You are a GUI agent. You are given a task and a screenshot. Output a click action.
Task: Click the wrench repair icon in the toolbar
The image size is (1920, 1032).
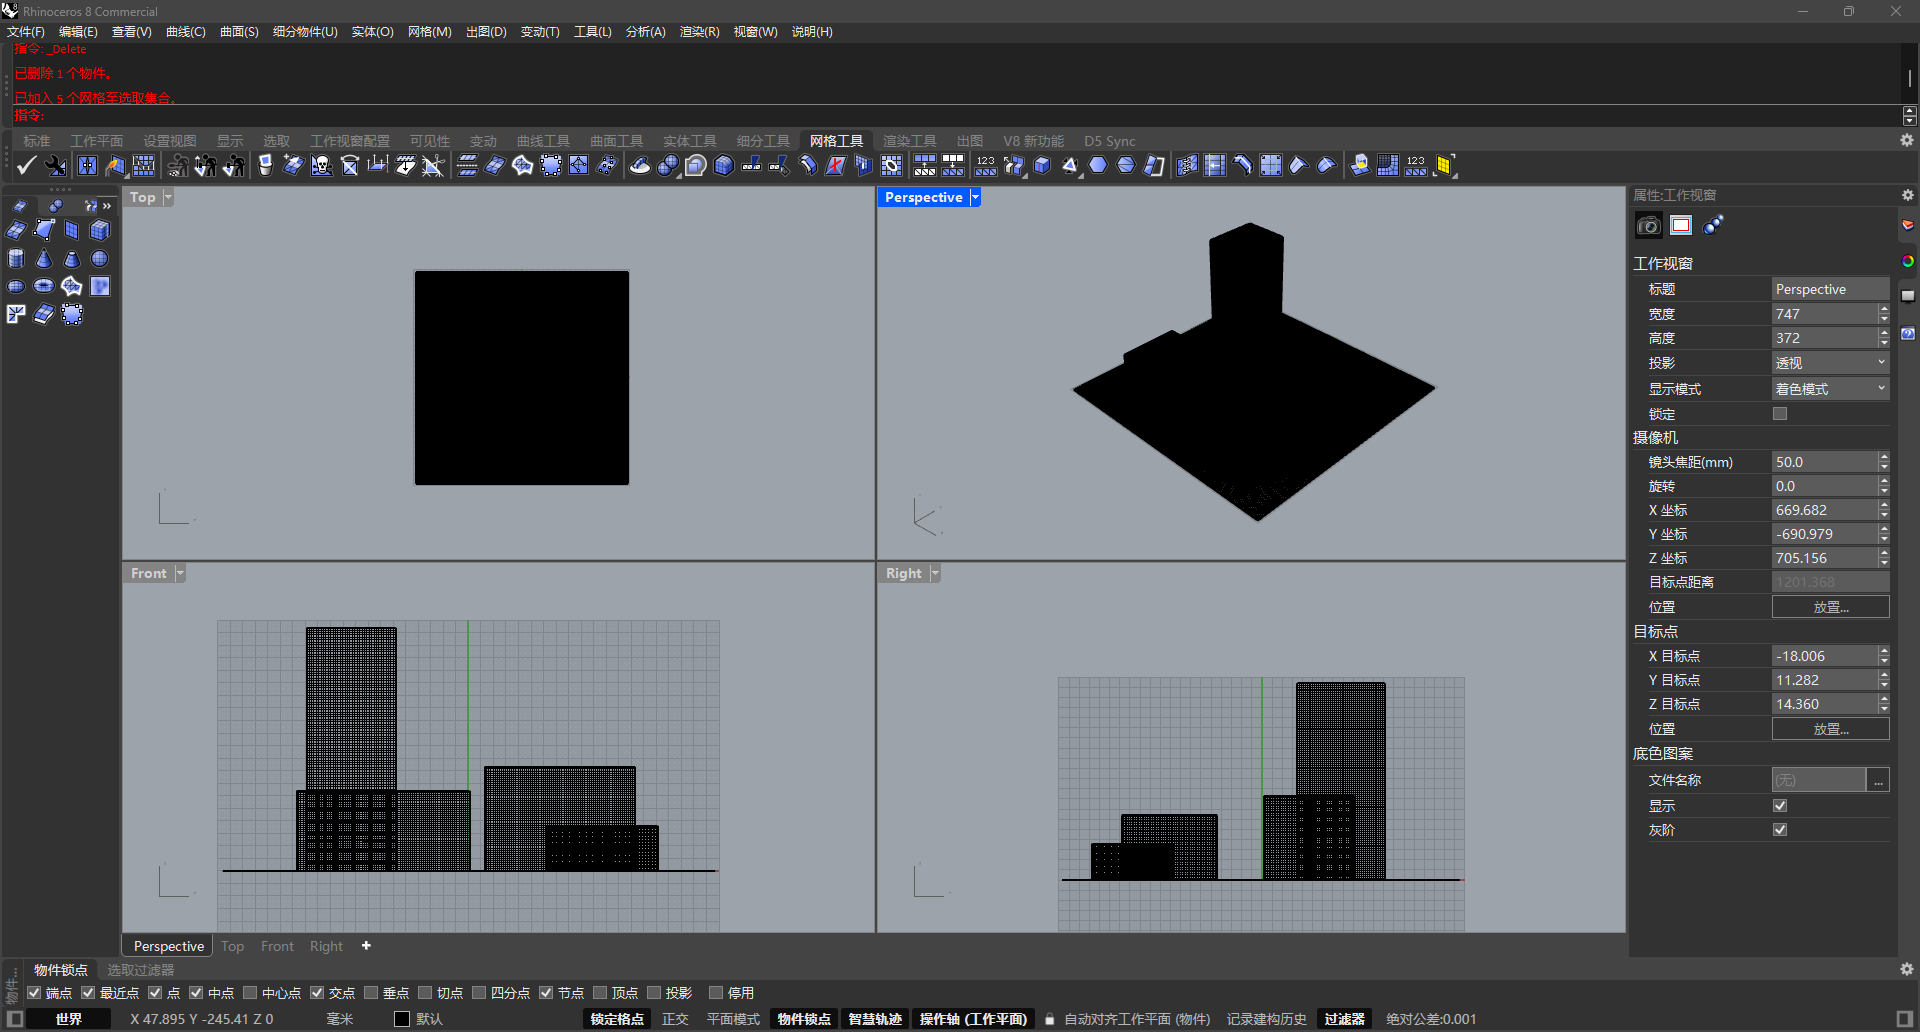pos(56,165)
